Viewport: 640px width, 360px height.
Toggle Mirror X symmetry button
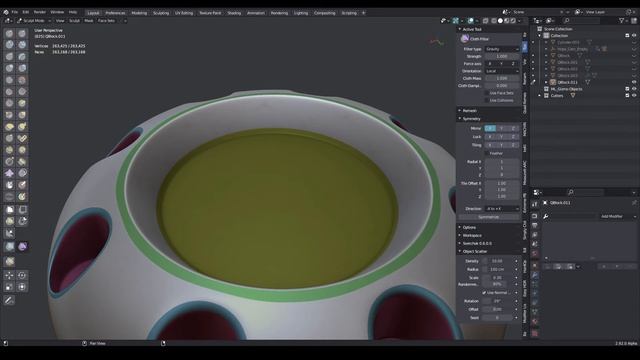[x=490, y=128]
